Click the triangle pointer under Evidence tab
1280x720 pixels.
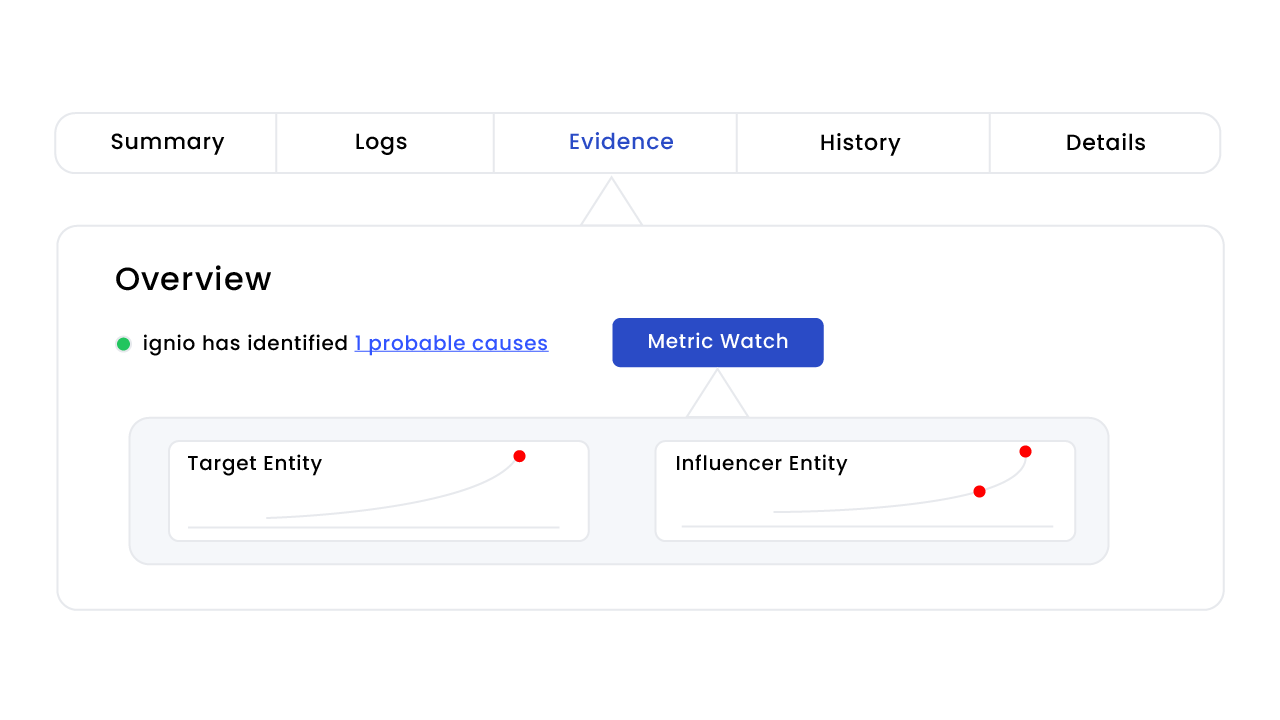click(611, 203)
